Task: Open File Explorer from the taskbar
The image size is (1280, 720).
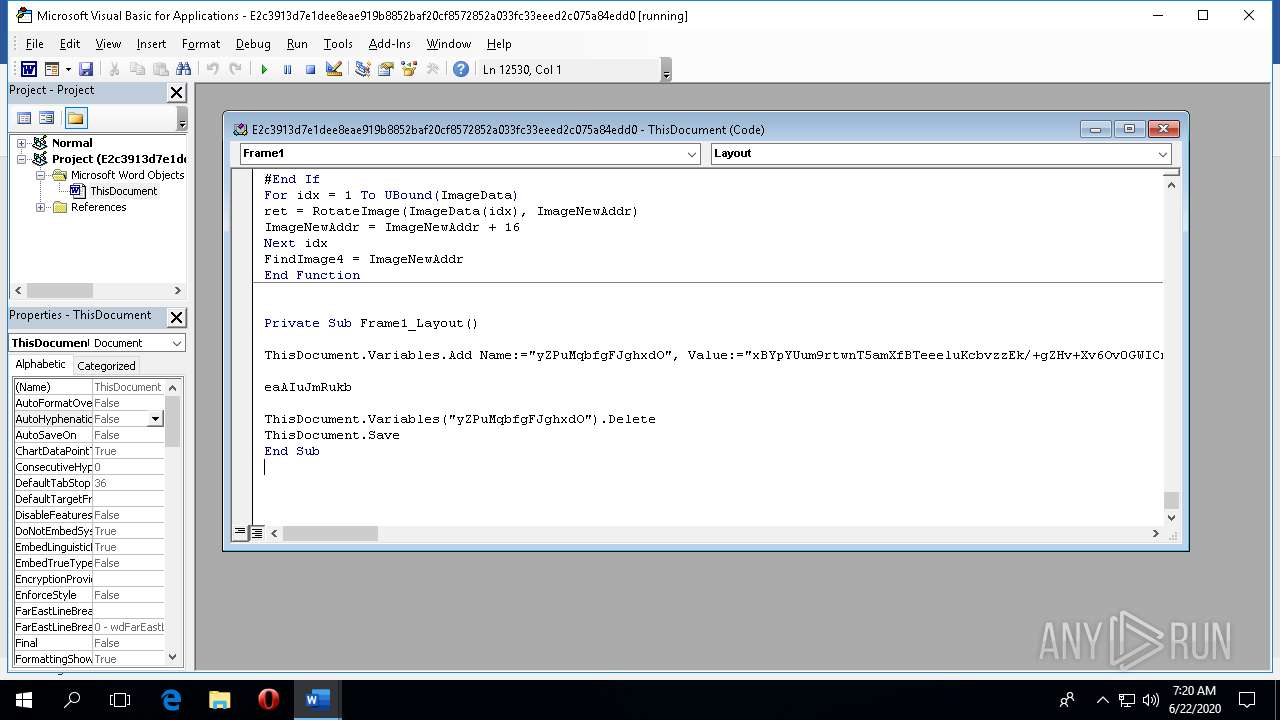Action: click(x=219, y=700)
